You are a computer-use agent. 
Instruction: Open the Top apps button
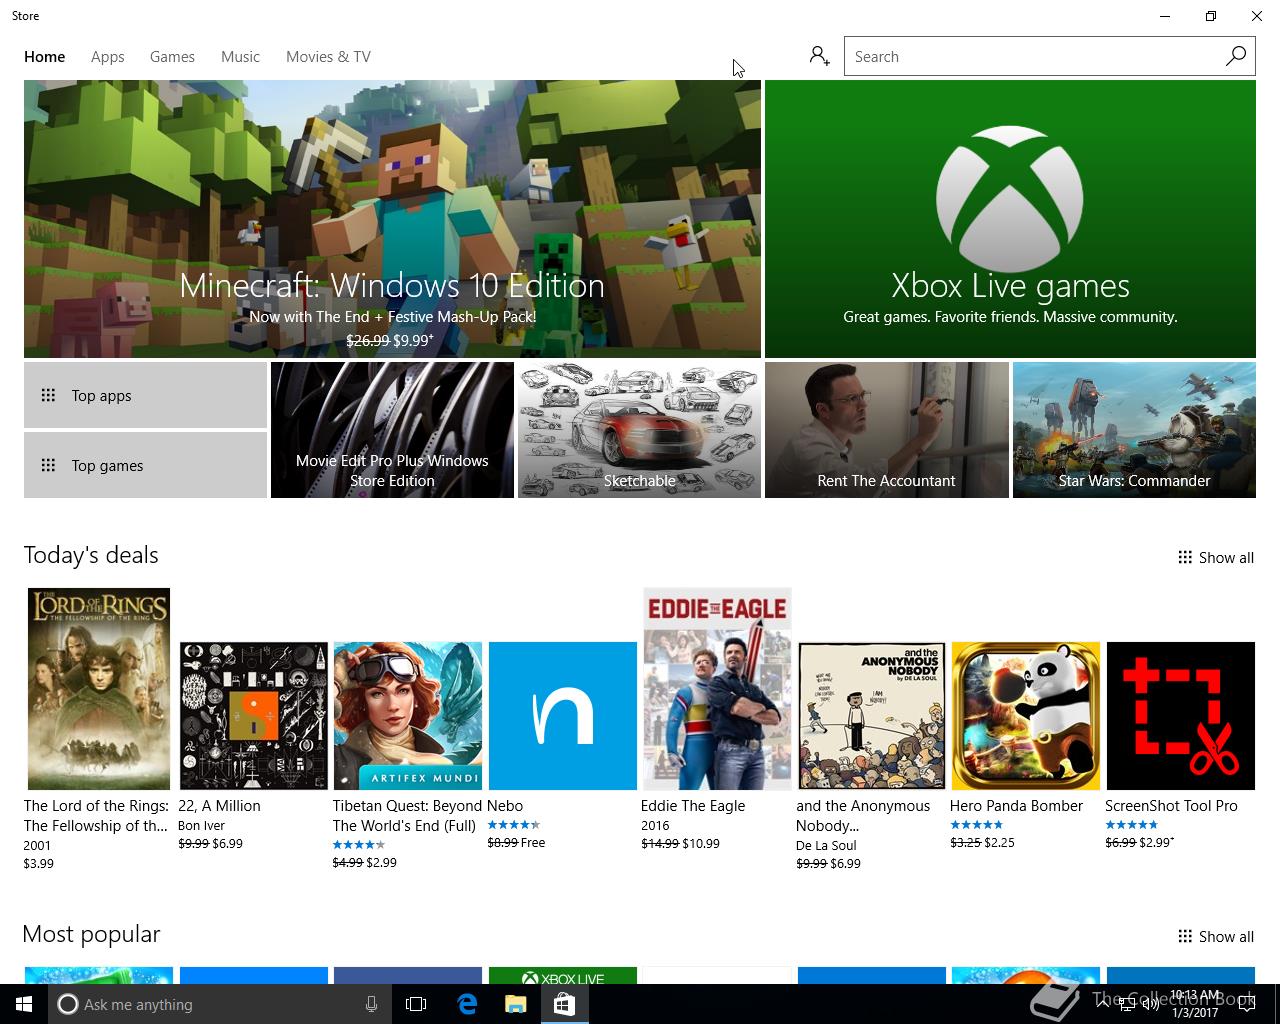[x=145, y=395]
